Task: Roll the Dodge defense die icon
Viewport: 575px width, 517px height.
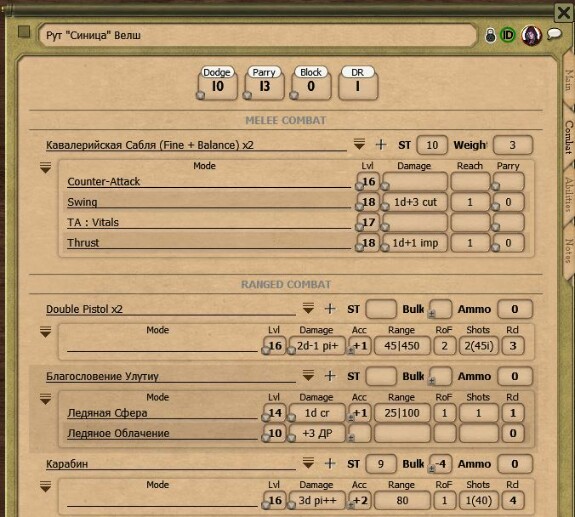Action: (200, 96)
